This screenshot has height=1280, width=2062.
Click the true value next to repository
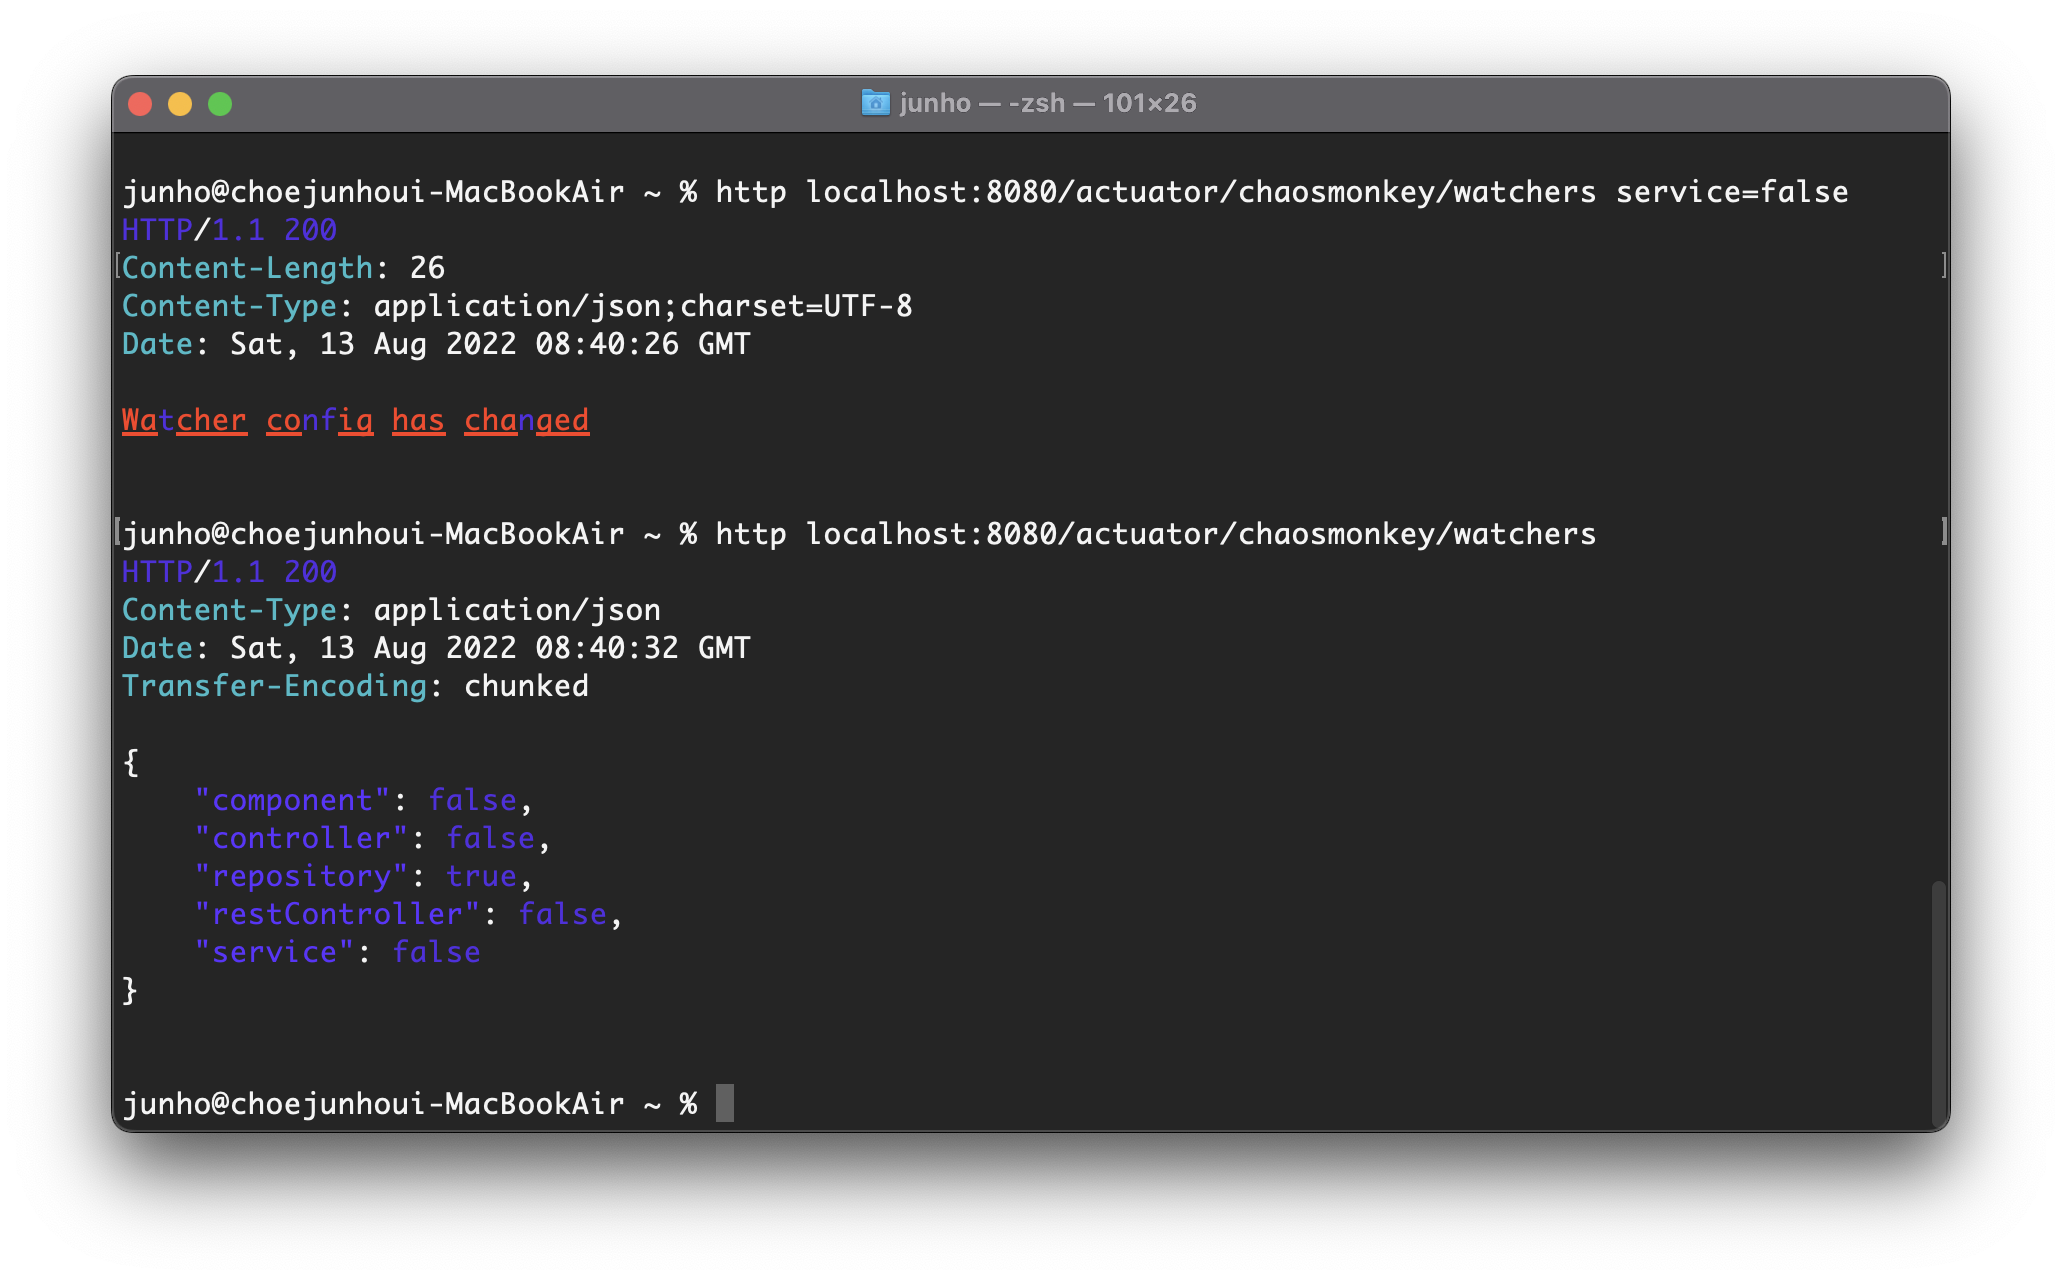coord(481,876)
